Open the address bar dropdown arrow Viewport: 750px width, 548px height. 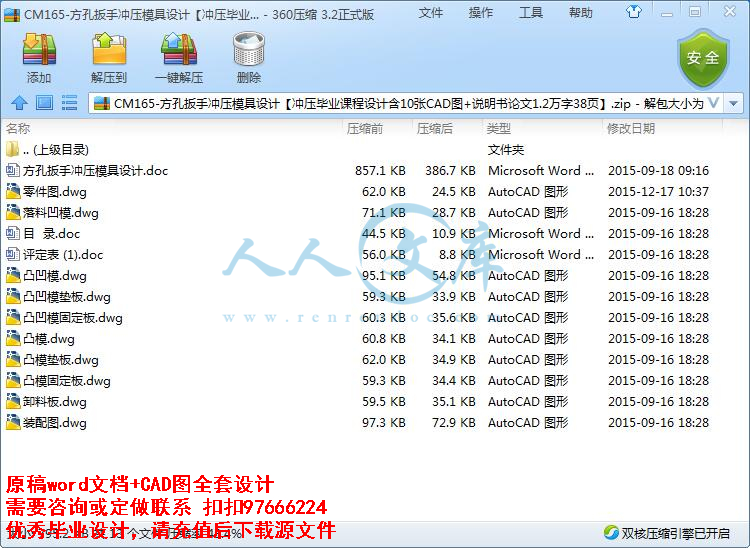[x=733, y=103]
